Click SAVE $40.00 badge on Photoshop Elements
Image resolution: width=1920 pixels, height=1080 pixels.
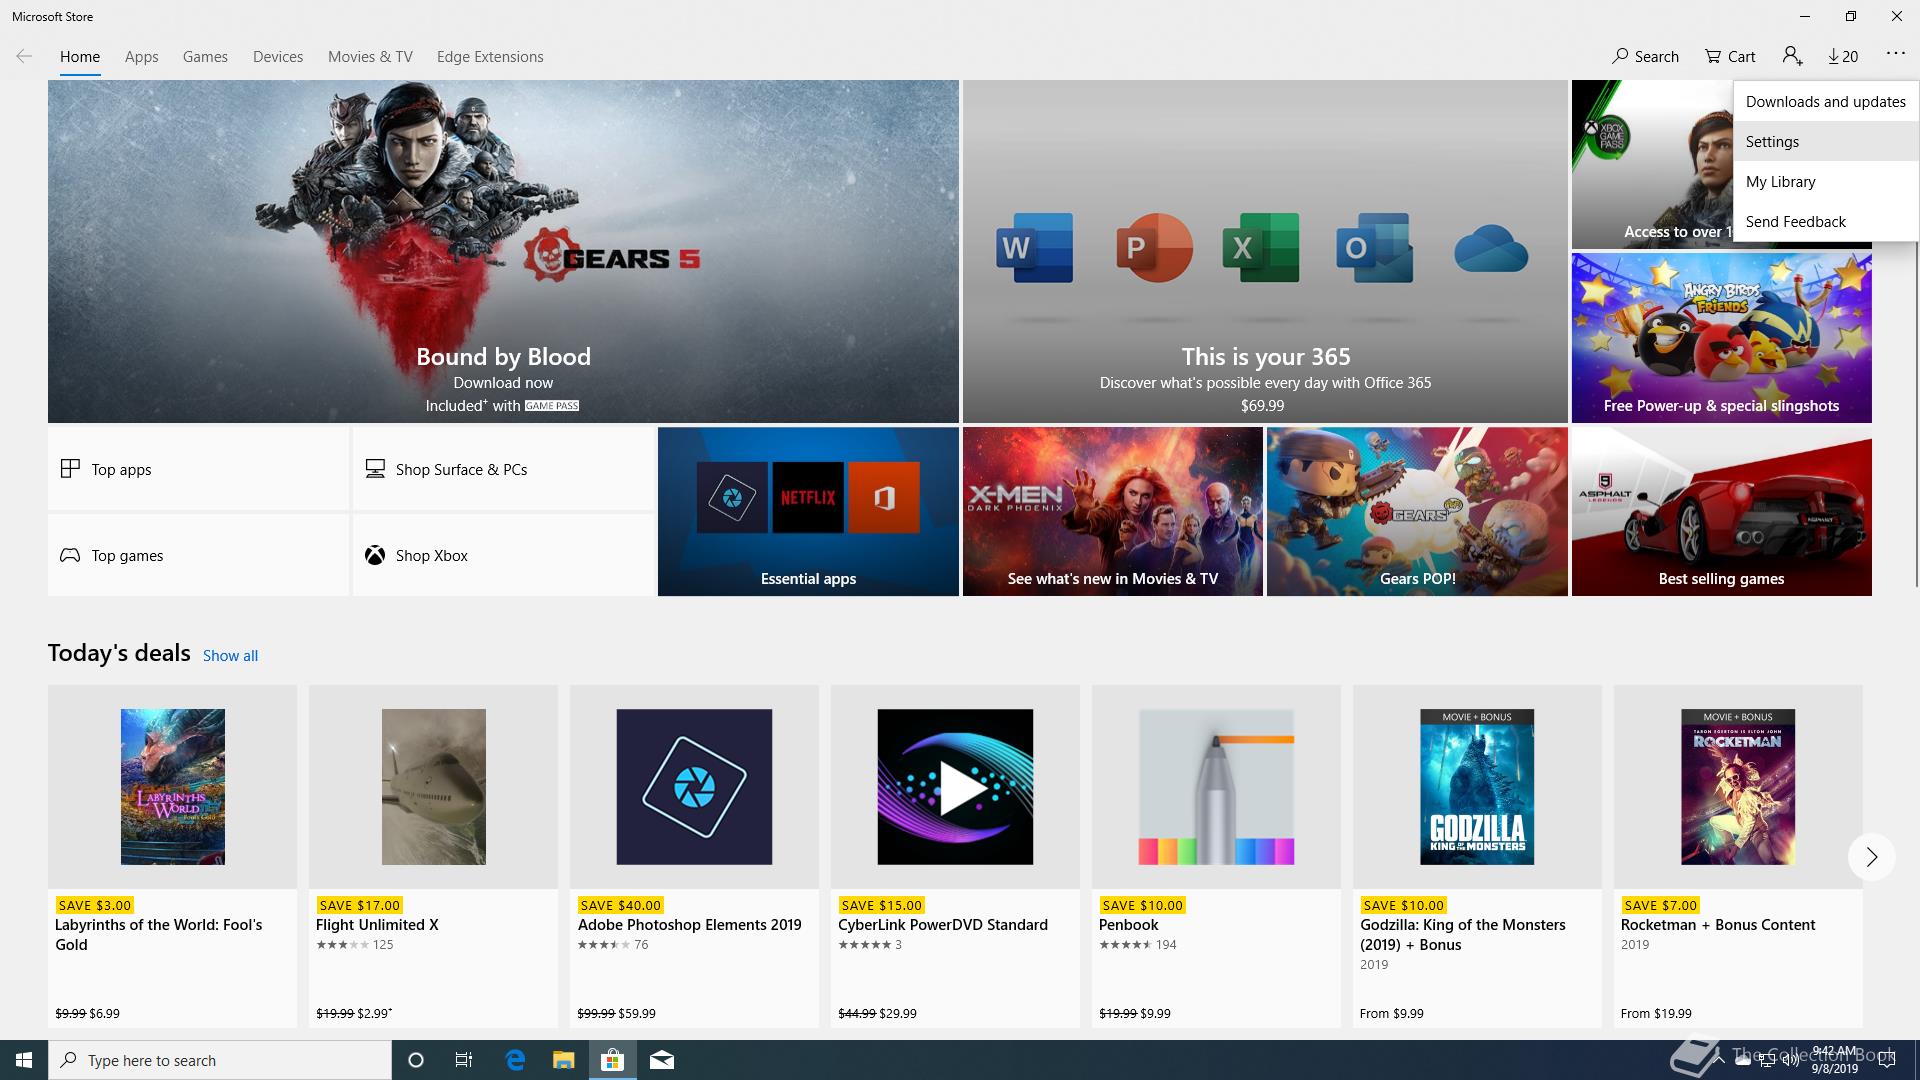[620, 905]
